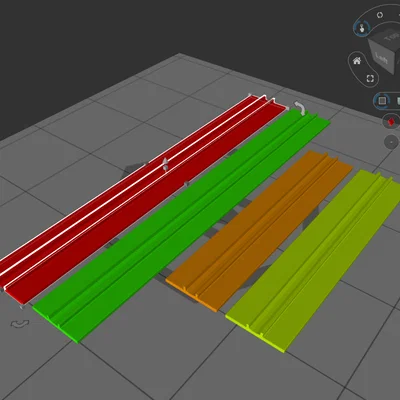Viewport: 400px width, 400px height.
Task: Grab the curved rotate arrow near red model's far end
Action: (300, 108)
